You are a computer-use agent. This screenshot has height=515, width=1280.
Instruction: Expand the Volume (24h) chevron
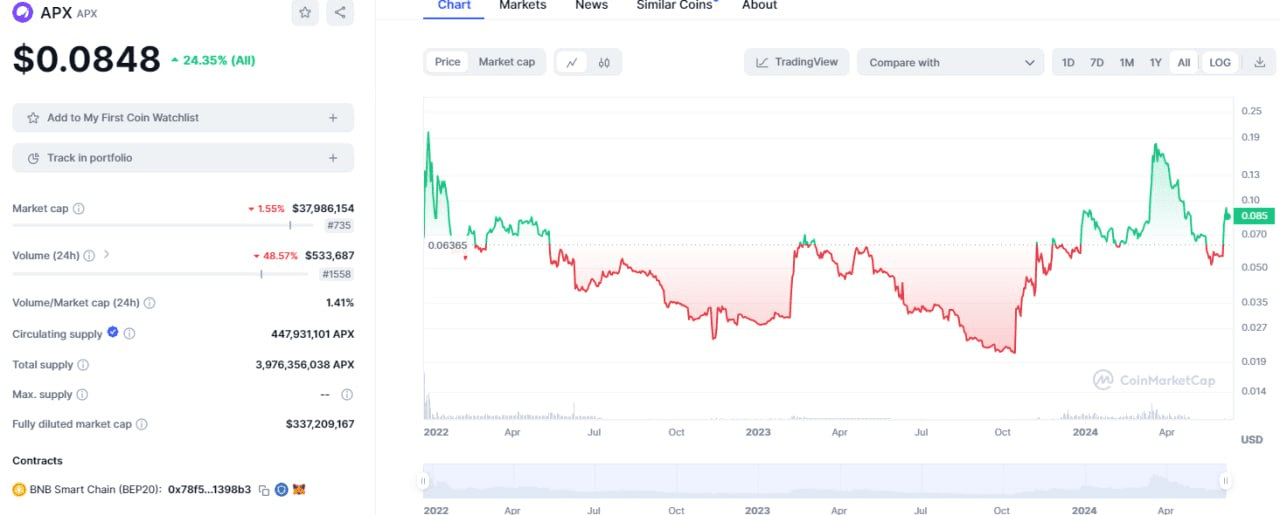pyautogui.click(x=107, y=255)
